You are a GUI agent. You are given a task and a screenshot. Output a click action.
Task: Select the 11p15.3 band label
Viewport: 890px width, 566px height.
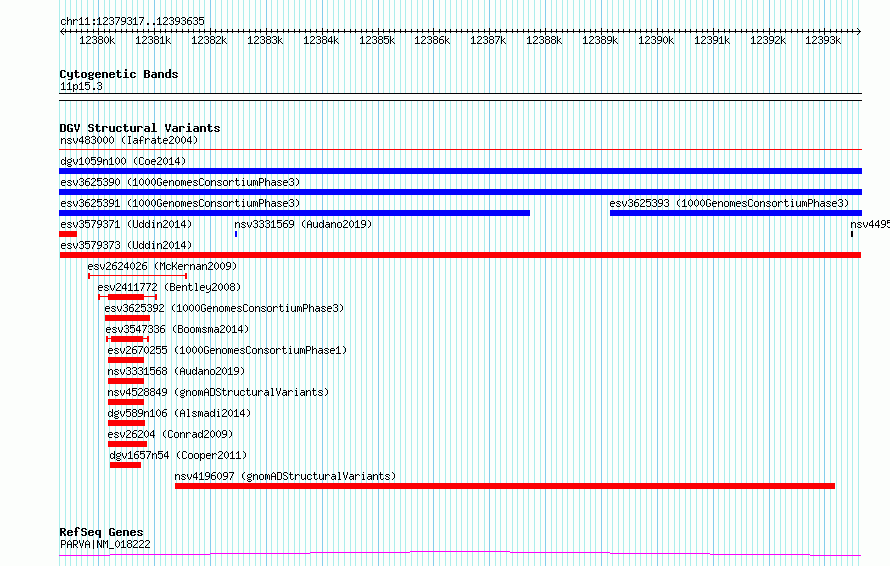pos(81,87)
